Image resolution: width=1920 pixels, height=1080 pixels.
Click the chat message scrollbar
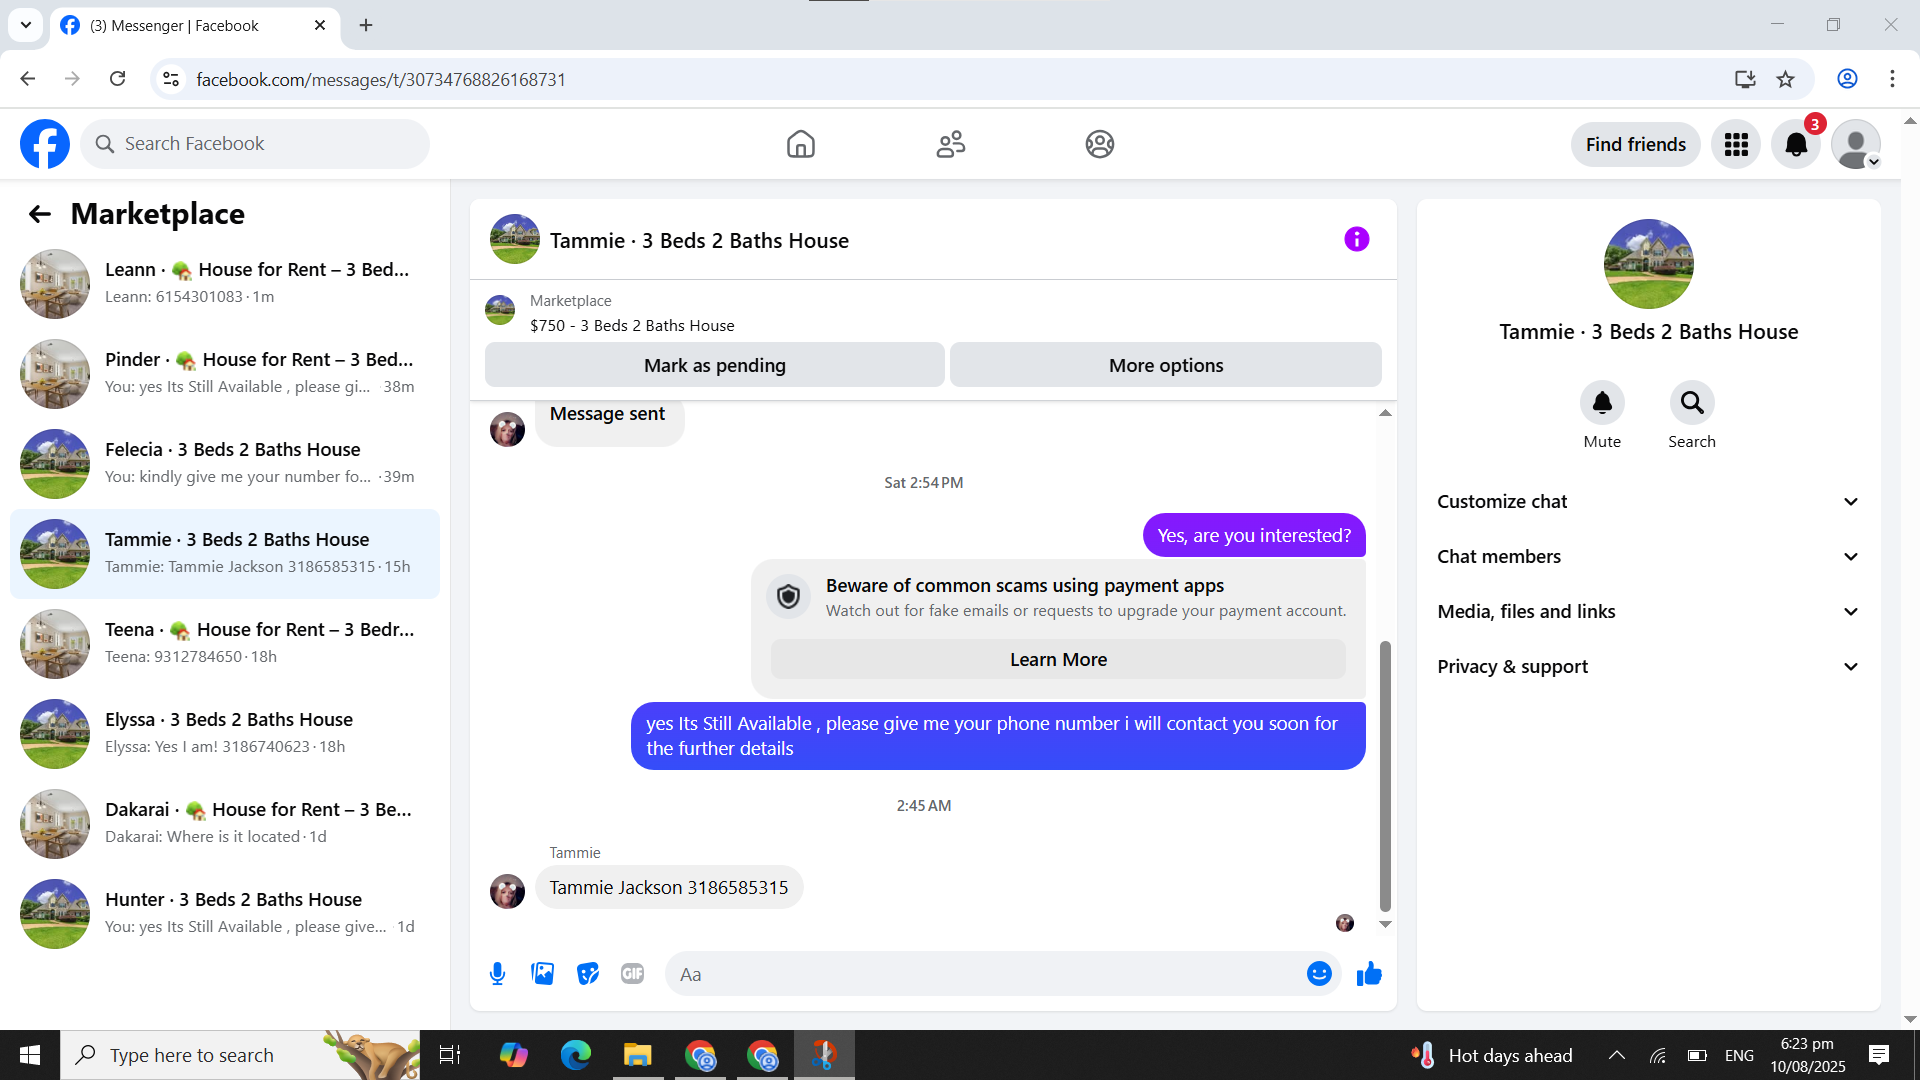point(1385,776)
